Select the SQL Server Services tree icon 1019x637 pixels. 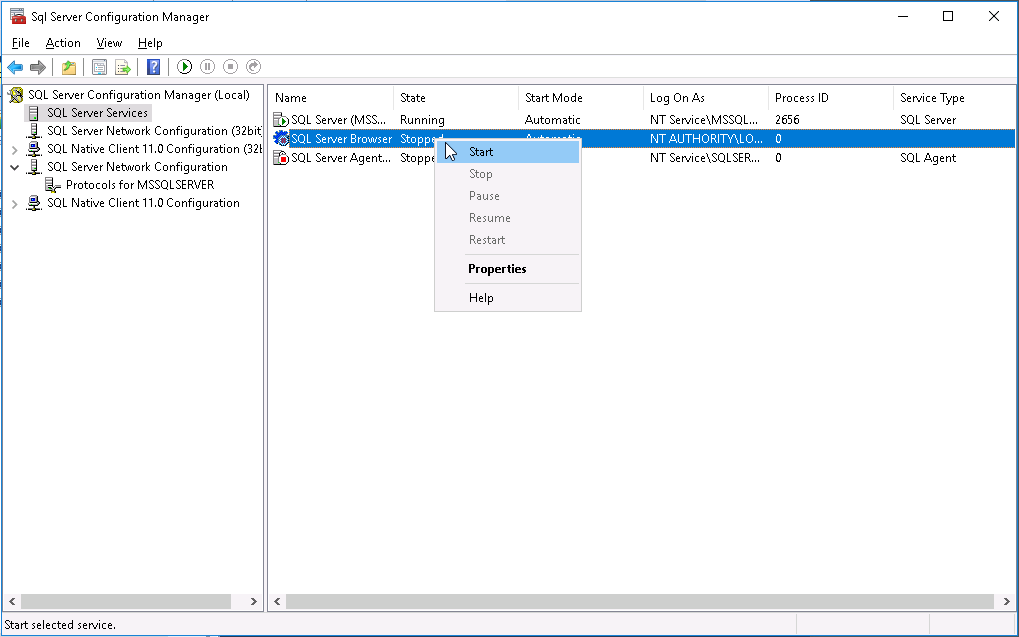pyautogui.click(x=34, y=113)
